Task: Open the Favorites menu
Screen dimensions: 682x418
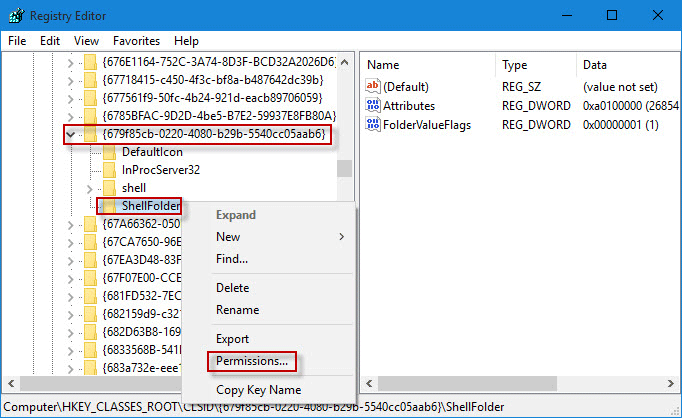Action: click(136, 41)
